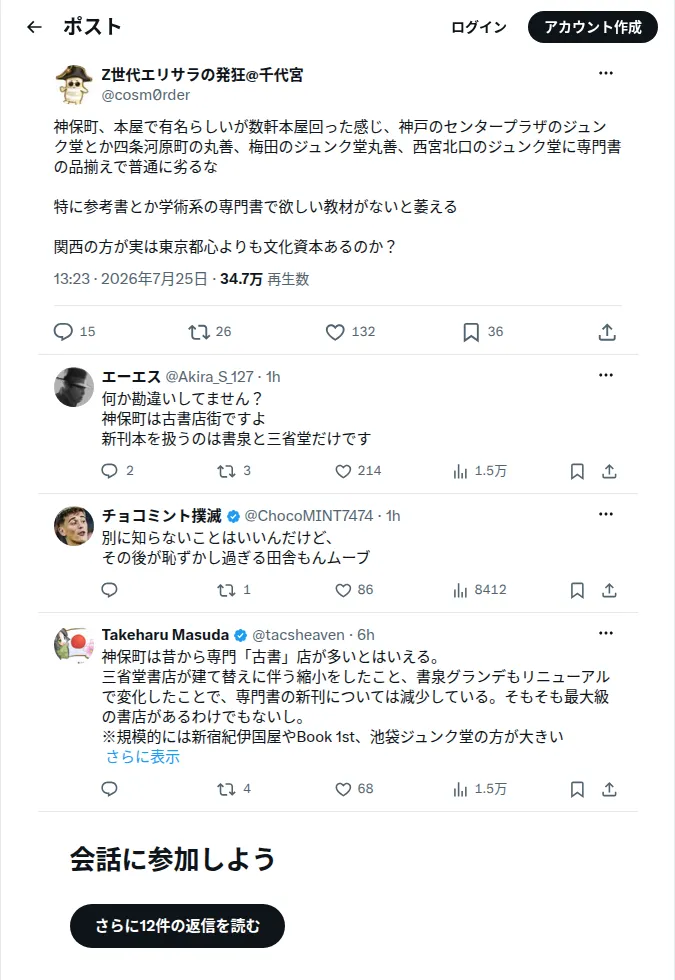The height and width of the screenshot is (980, 675).
Task: Open more options on エーエス reply
Action: point(606,375)
